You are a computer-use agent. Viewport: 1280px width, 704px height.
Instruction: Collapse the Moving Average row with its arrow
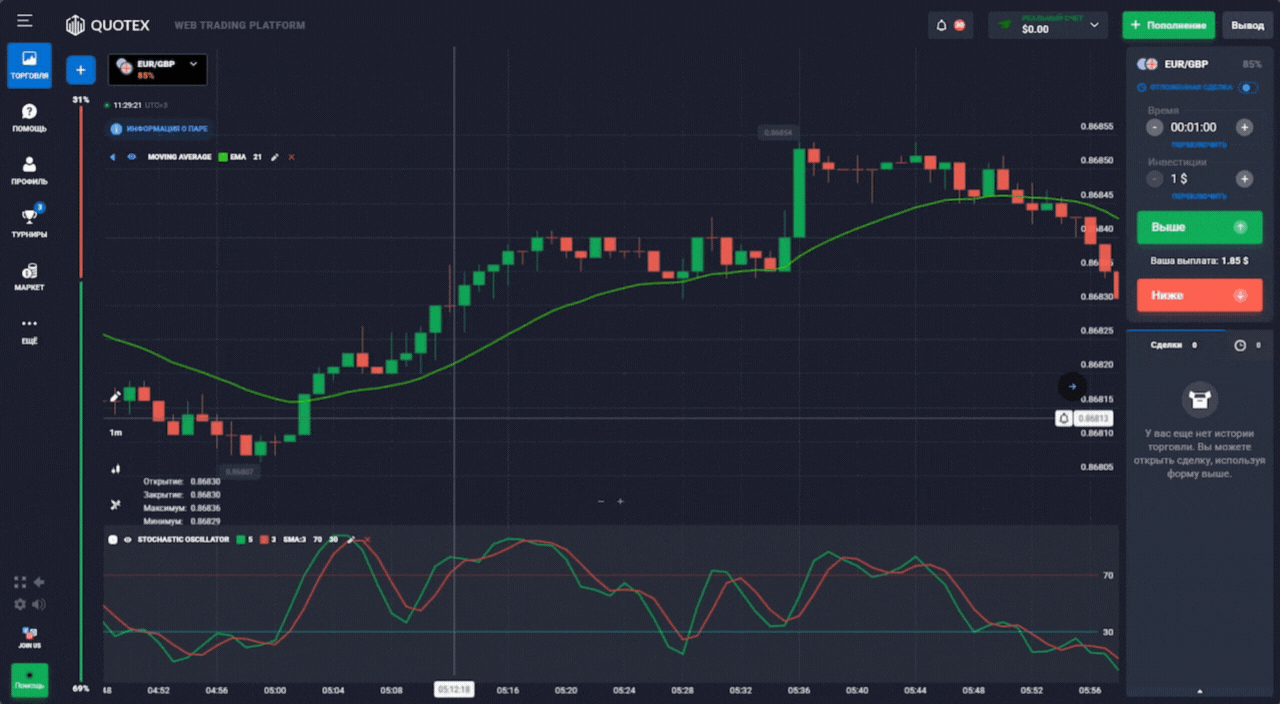point(113,157)
